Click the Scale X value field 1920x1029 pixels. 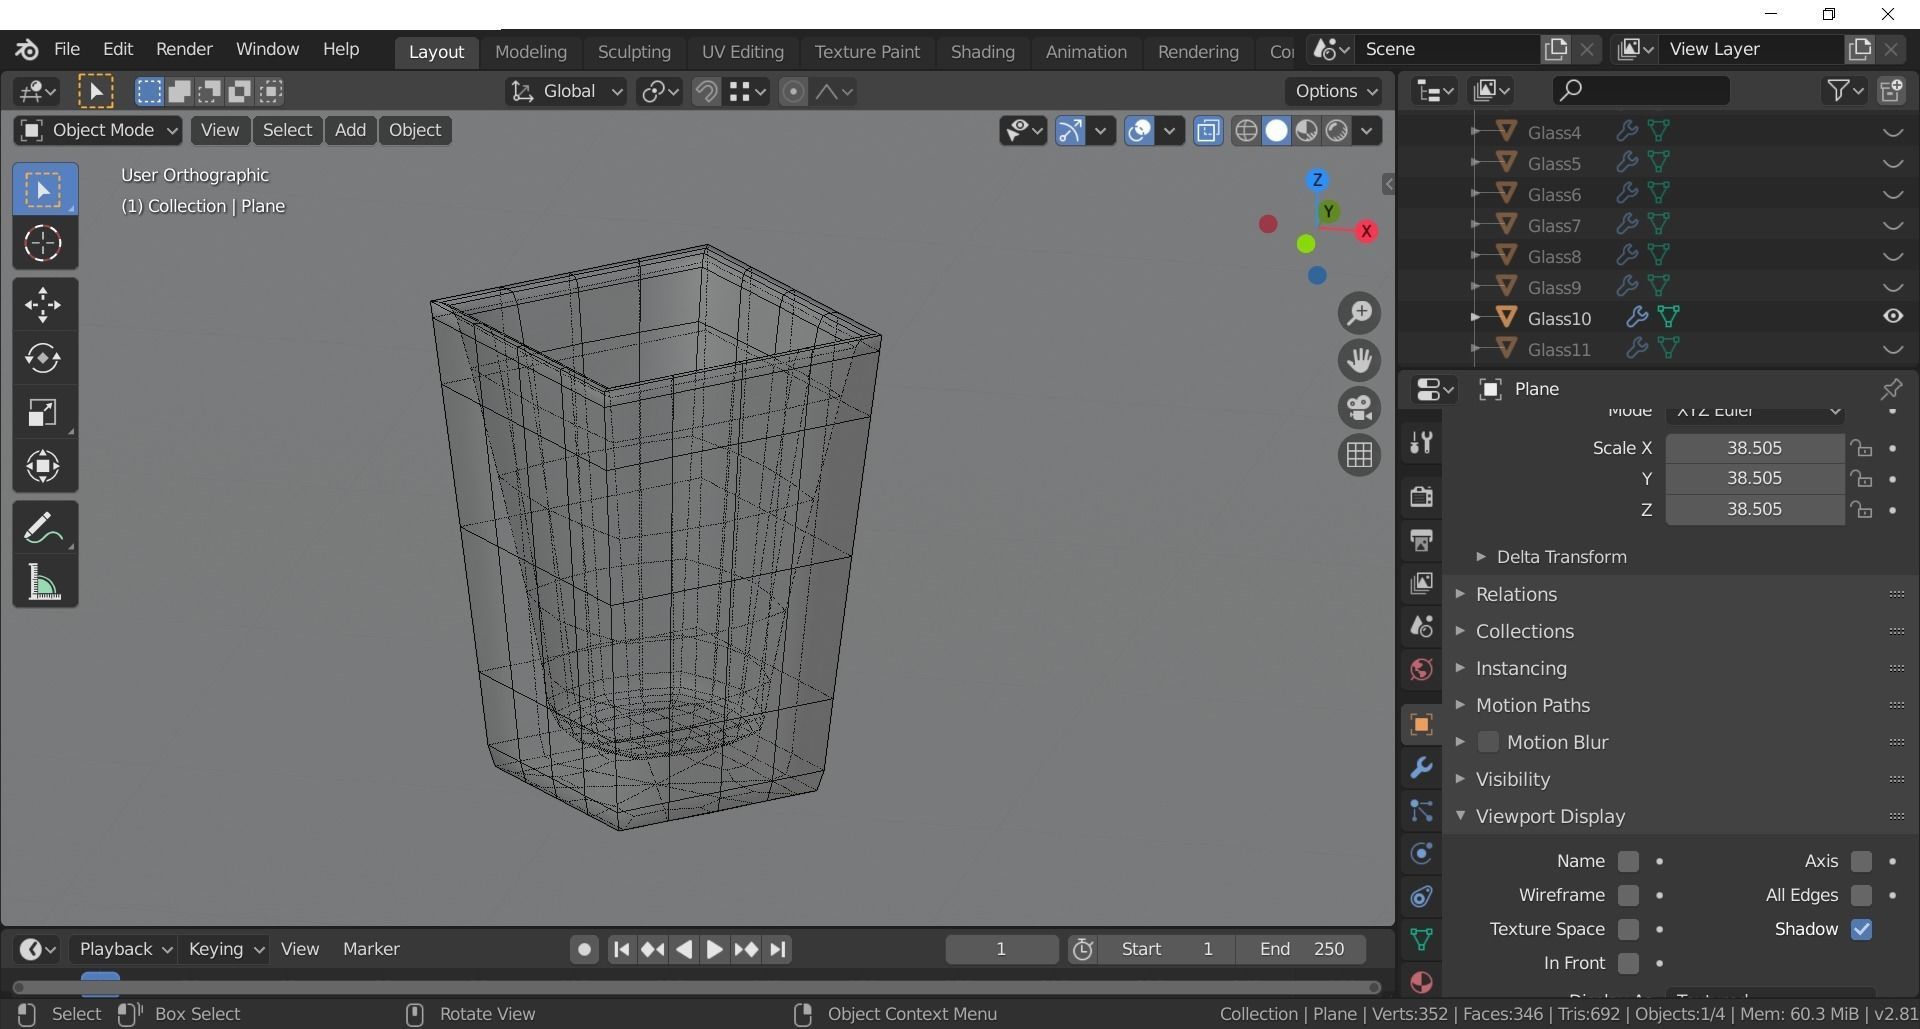coord(1754,448)
